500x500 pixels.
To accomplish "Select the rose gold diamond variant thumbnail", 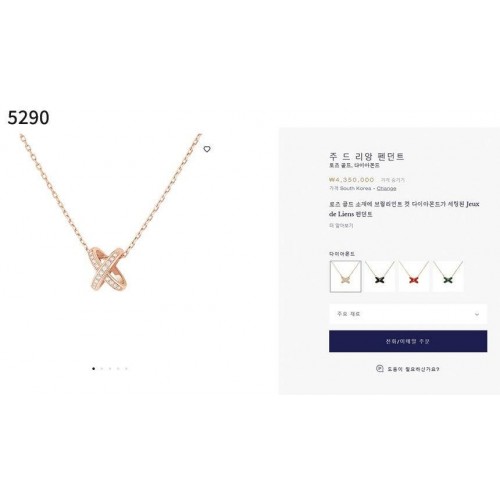I will (x=345, y=276).
